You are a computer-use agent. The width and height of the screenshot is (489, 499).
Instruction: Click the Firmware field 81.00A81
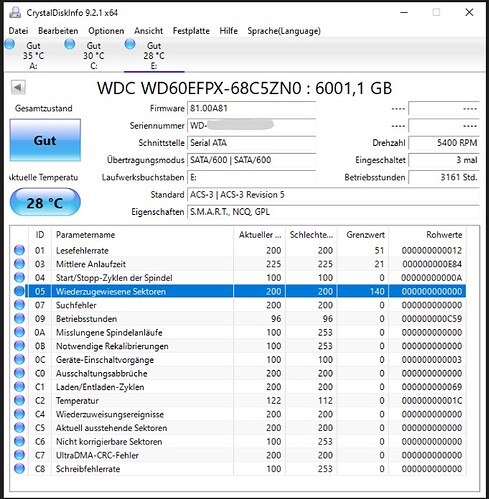click(x=251, y=108)
